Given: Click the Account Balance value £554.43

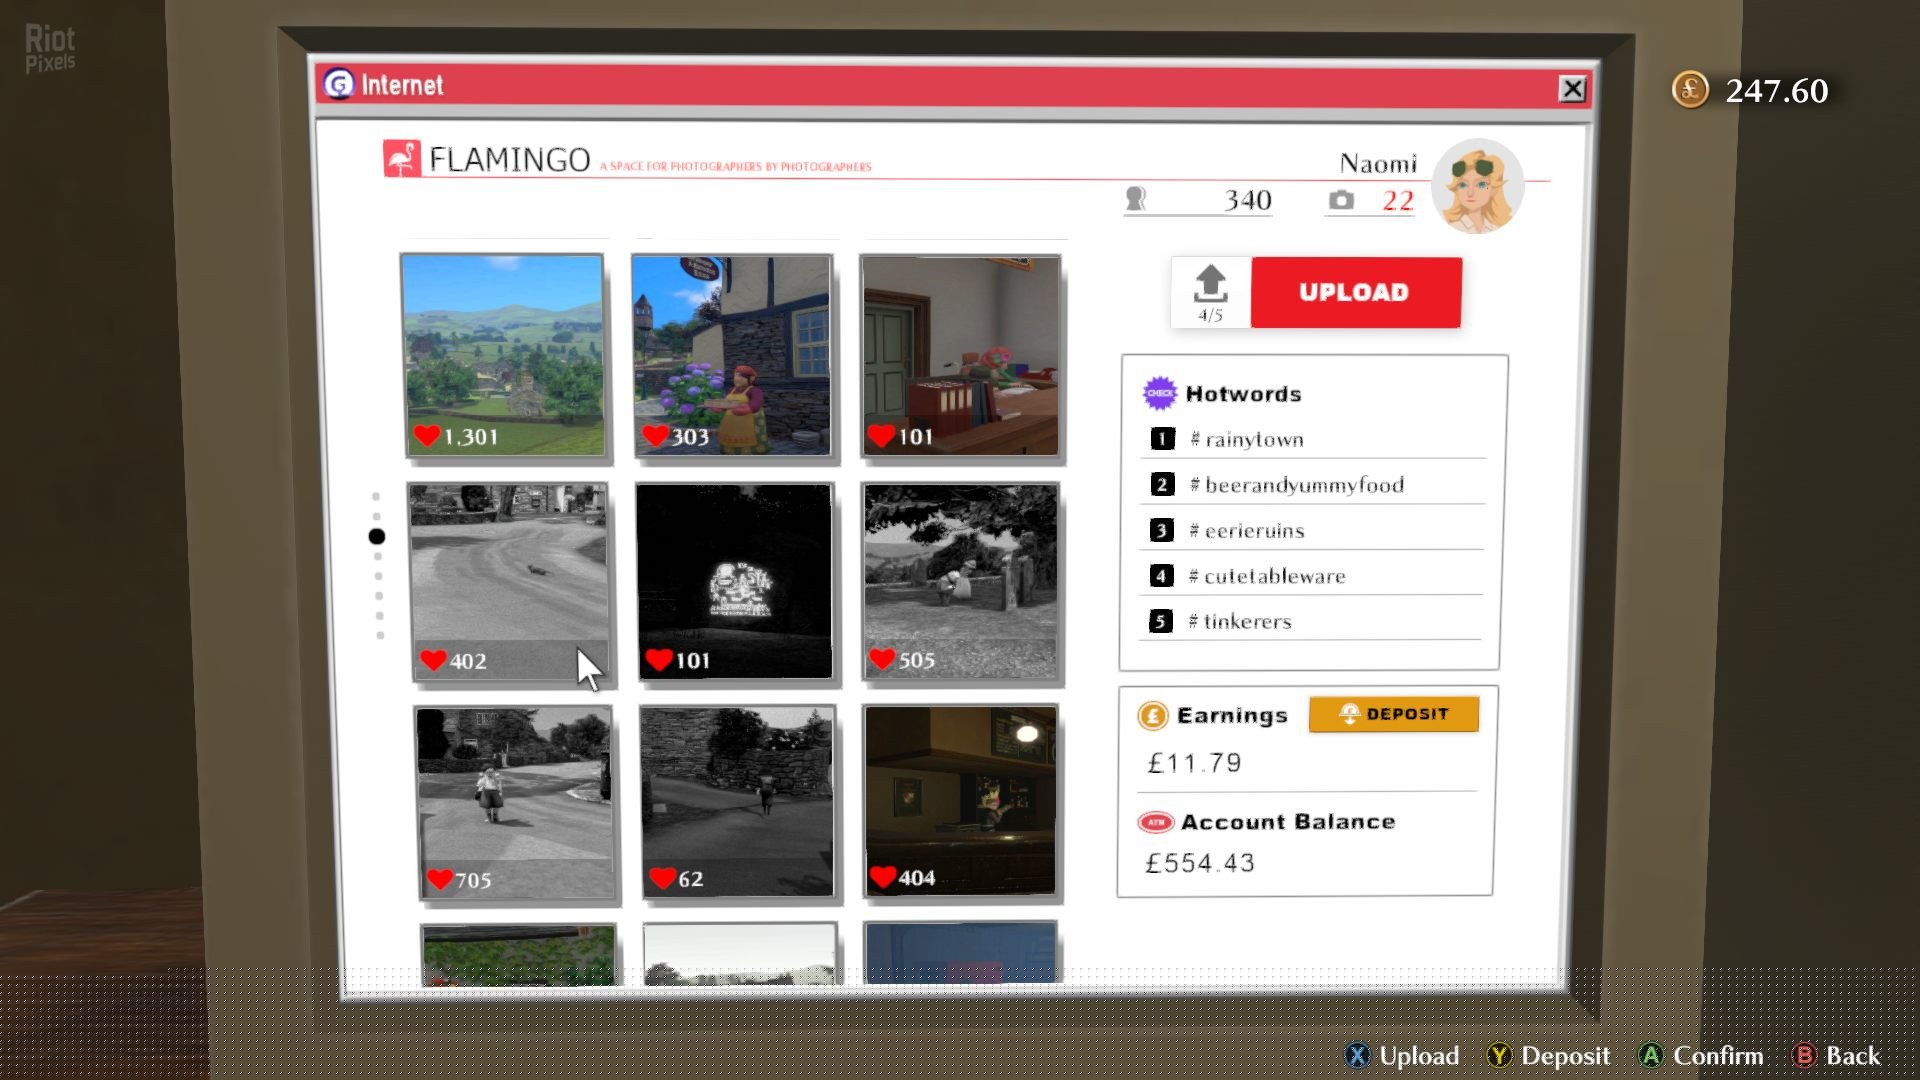Looking at the screenshot, I should [1200, 863].
